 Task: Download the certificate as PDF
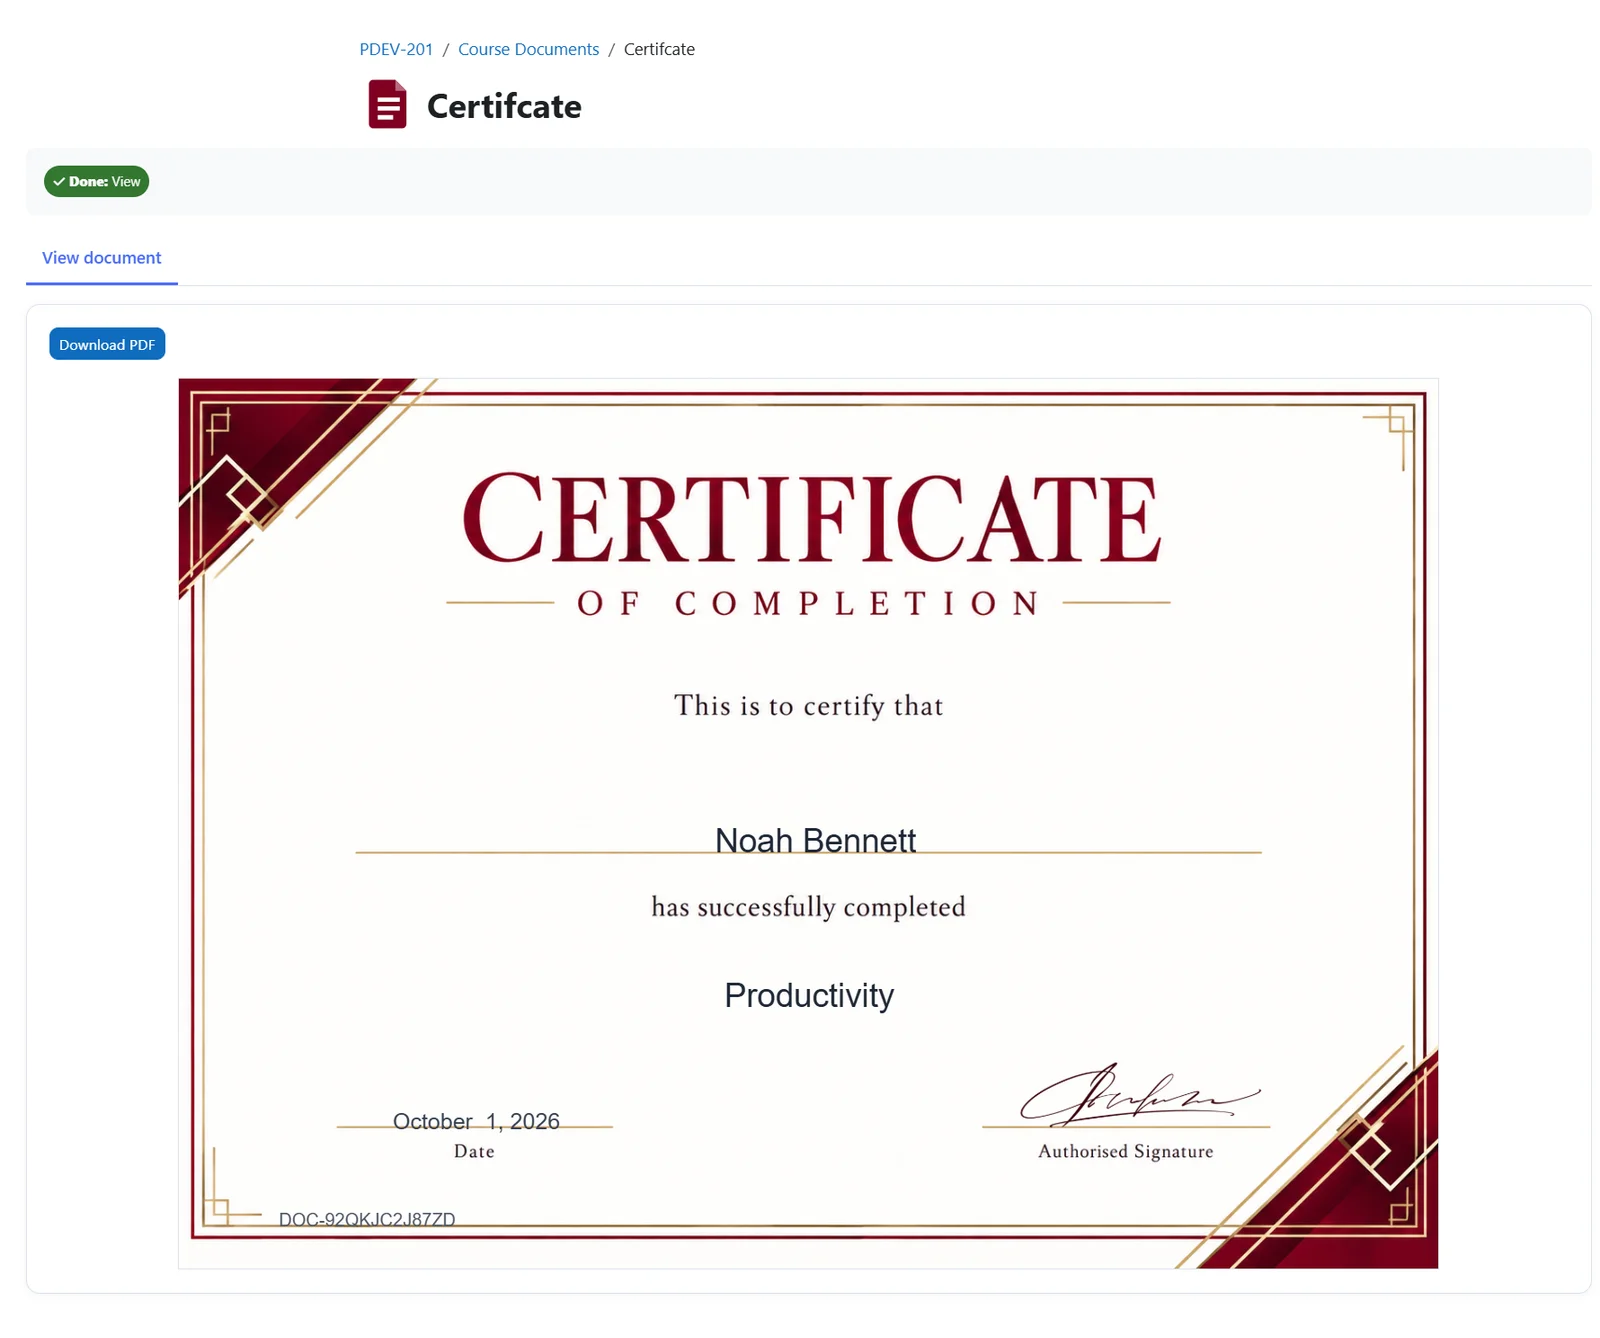point(107,344)
